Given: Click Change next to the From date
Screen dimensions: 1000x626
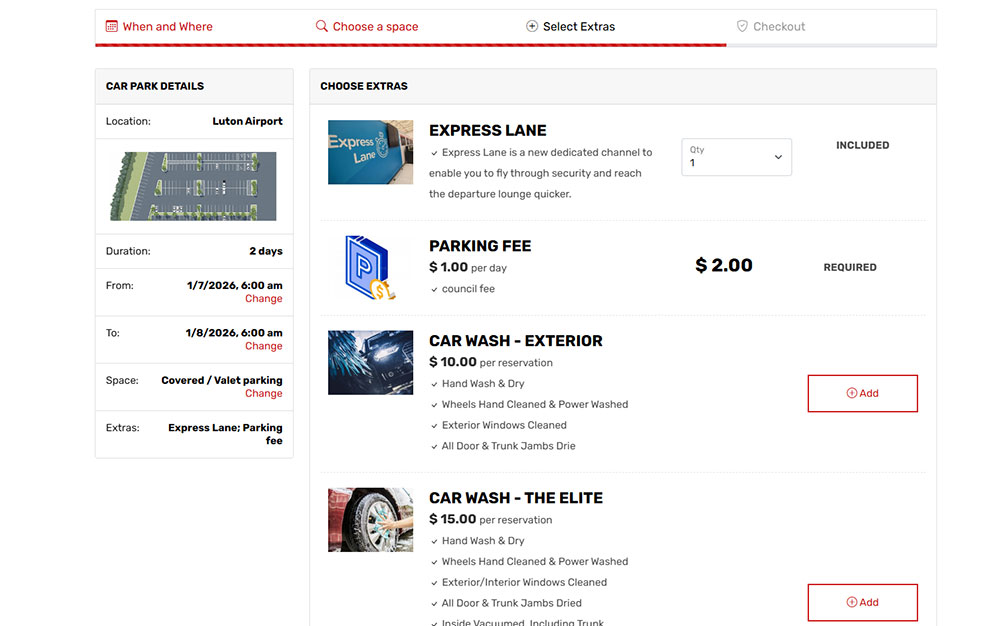Looking at the screenshot, I should (263, 298).
